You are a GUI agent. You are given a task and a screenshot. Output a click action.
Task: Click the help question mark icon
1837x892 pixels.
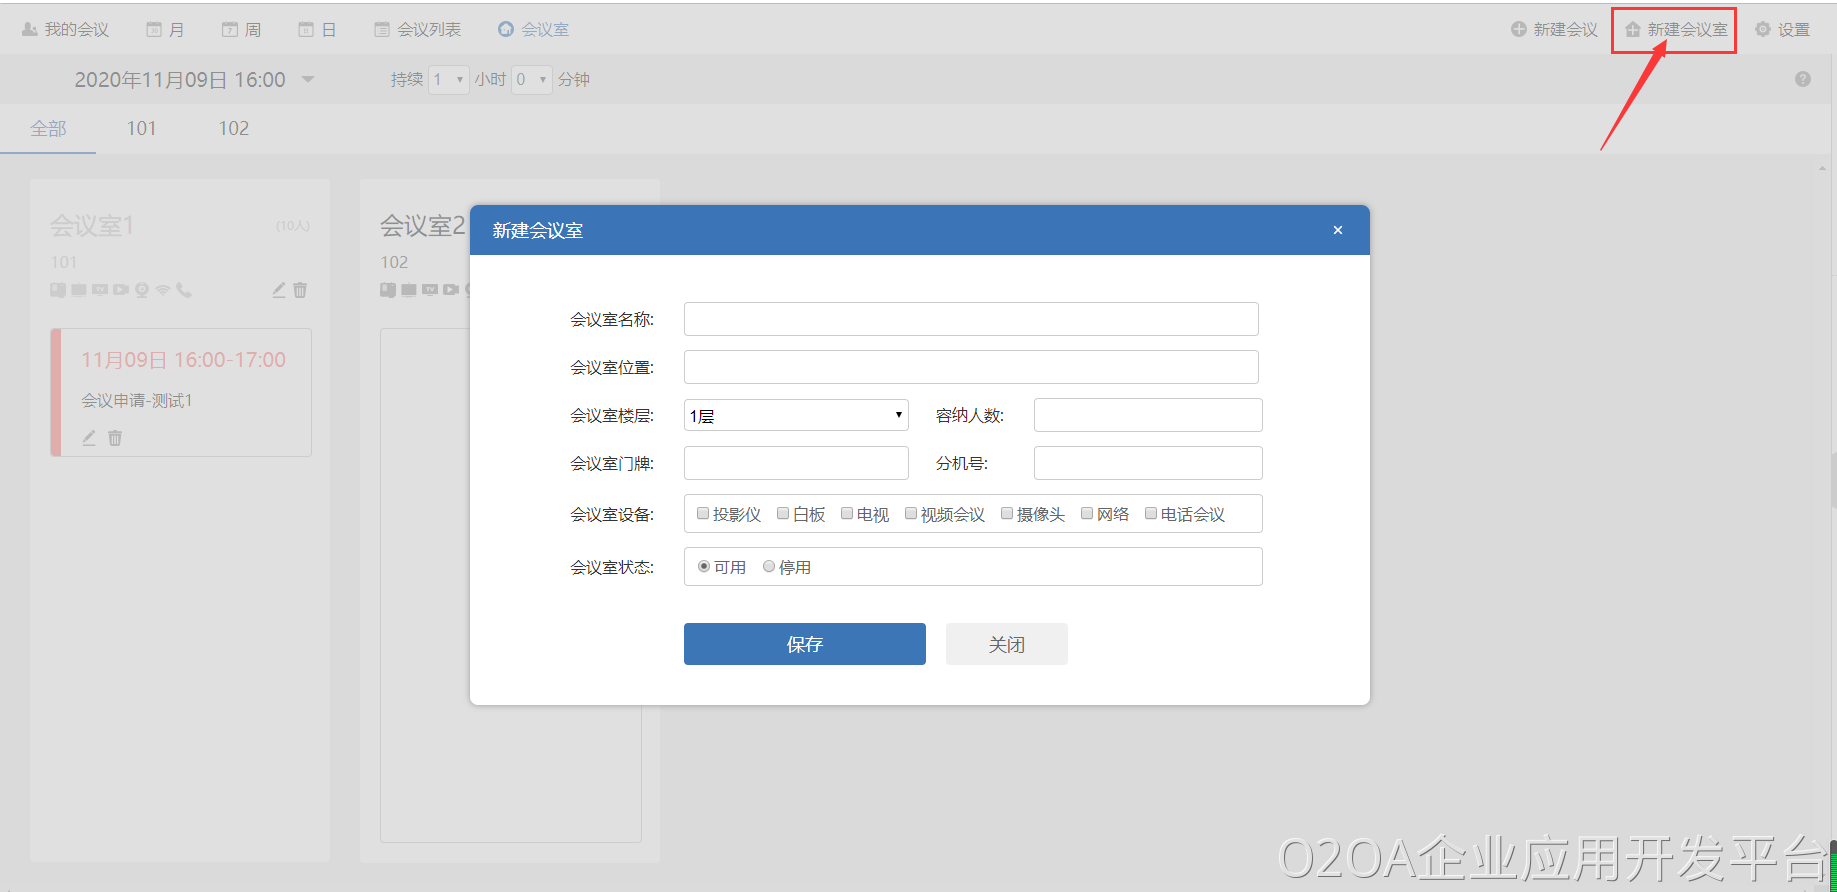(1802, 79)
